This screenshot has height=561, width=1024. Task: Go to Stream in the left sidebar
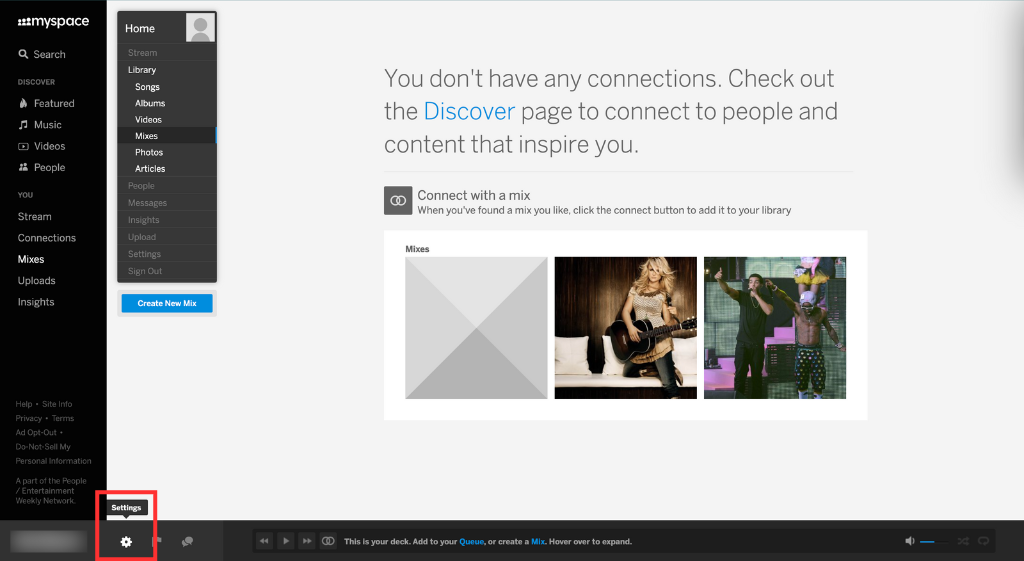(x=35, y=216)
